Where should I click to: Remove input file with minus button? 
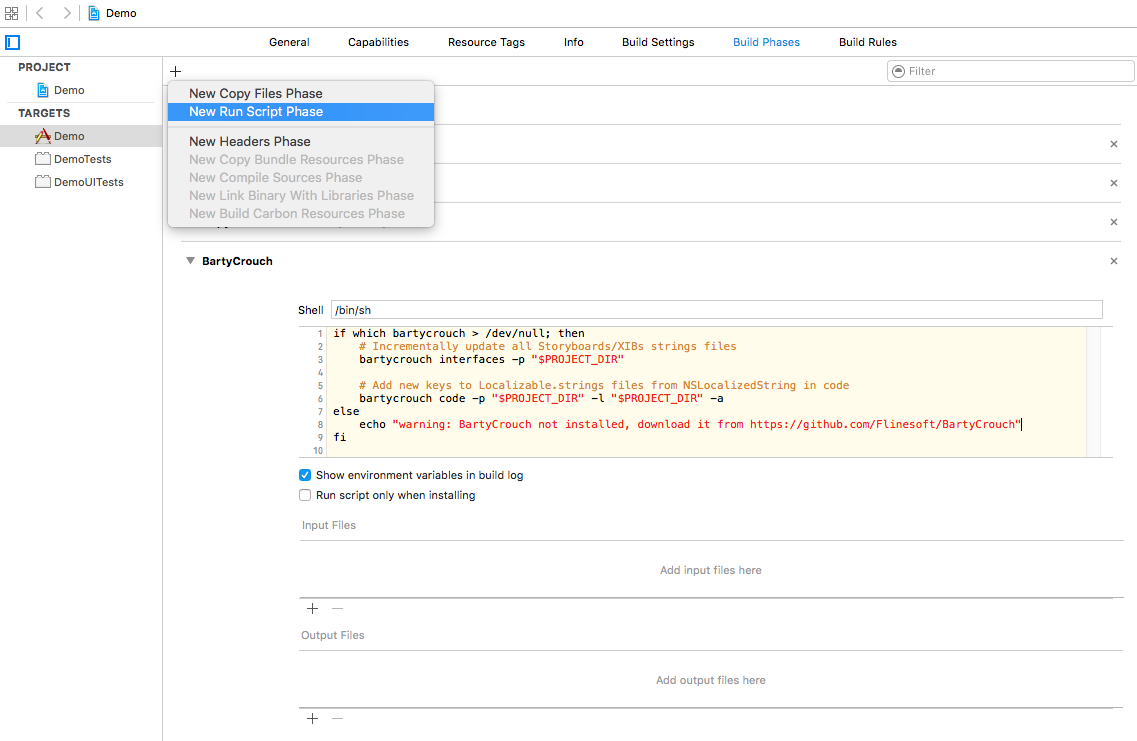coord(337,608)
